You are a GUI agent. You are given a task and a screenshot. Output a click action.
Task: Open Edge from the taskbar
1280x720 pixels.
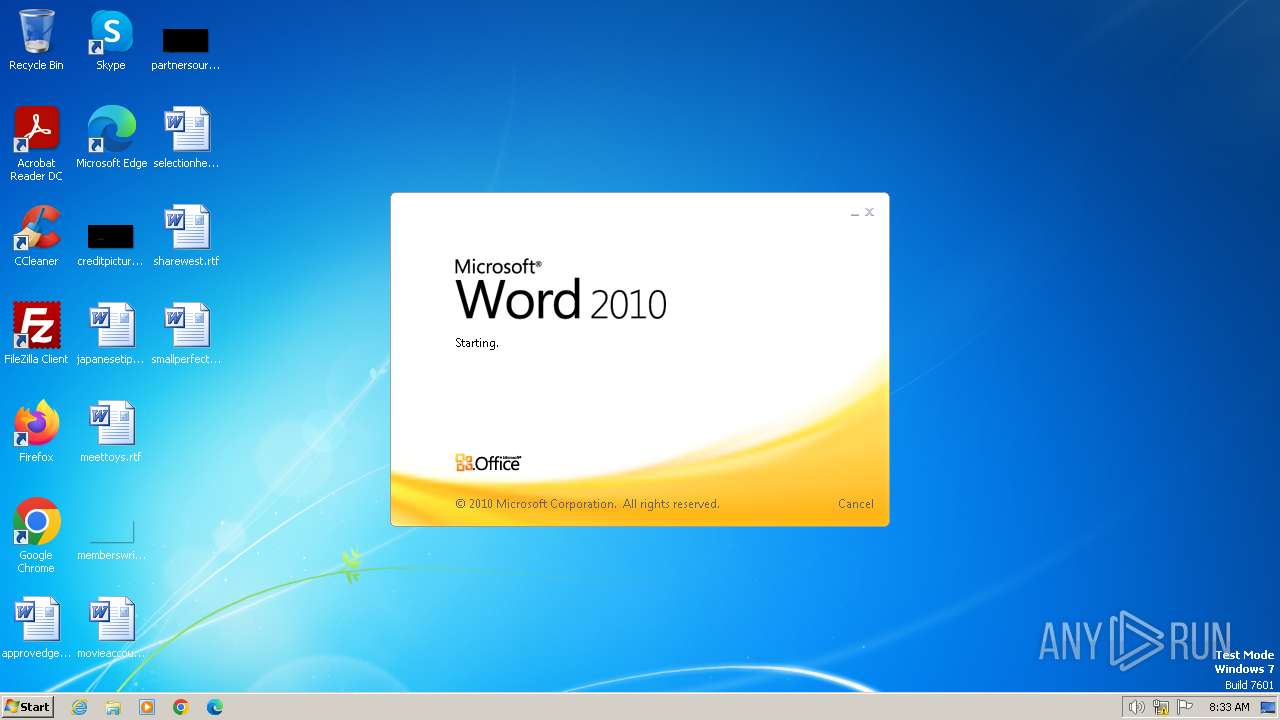coord(215,707)
